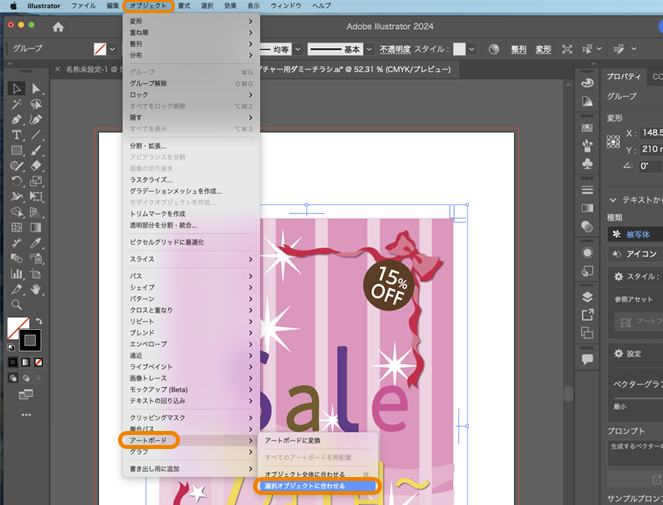This screenshot has height=505, width=663.
Task: Choose グループ解除 menu item
Action: [x=191, y=83]
